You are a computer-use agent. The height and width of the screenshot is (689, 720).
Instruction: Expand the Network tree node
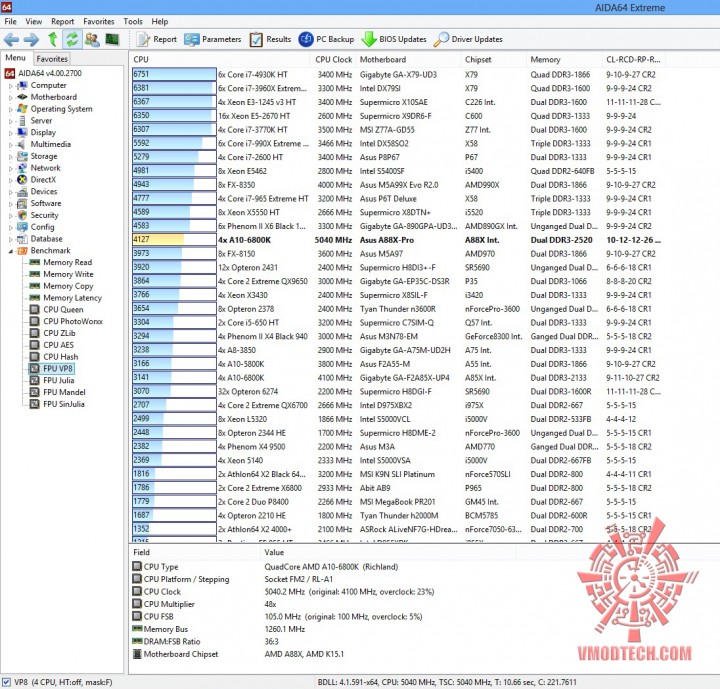coord(11,169)
